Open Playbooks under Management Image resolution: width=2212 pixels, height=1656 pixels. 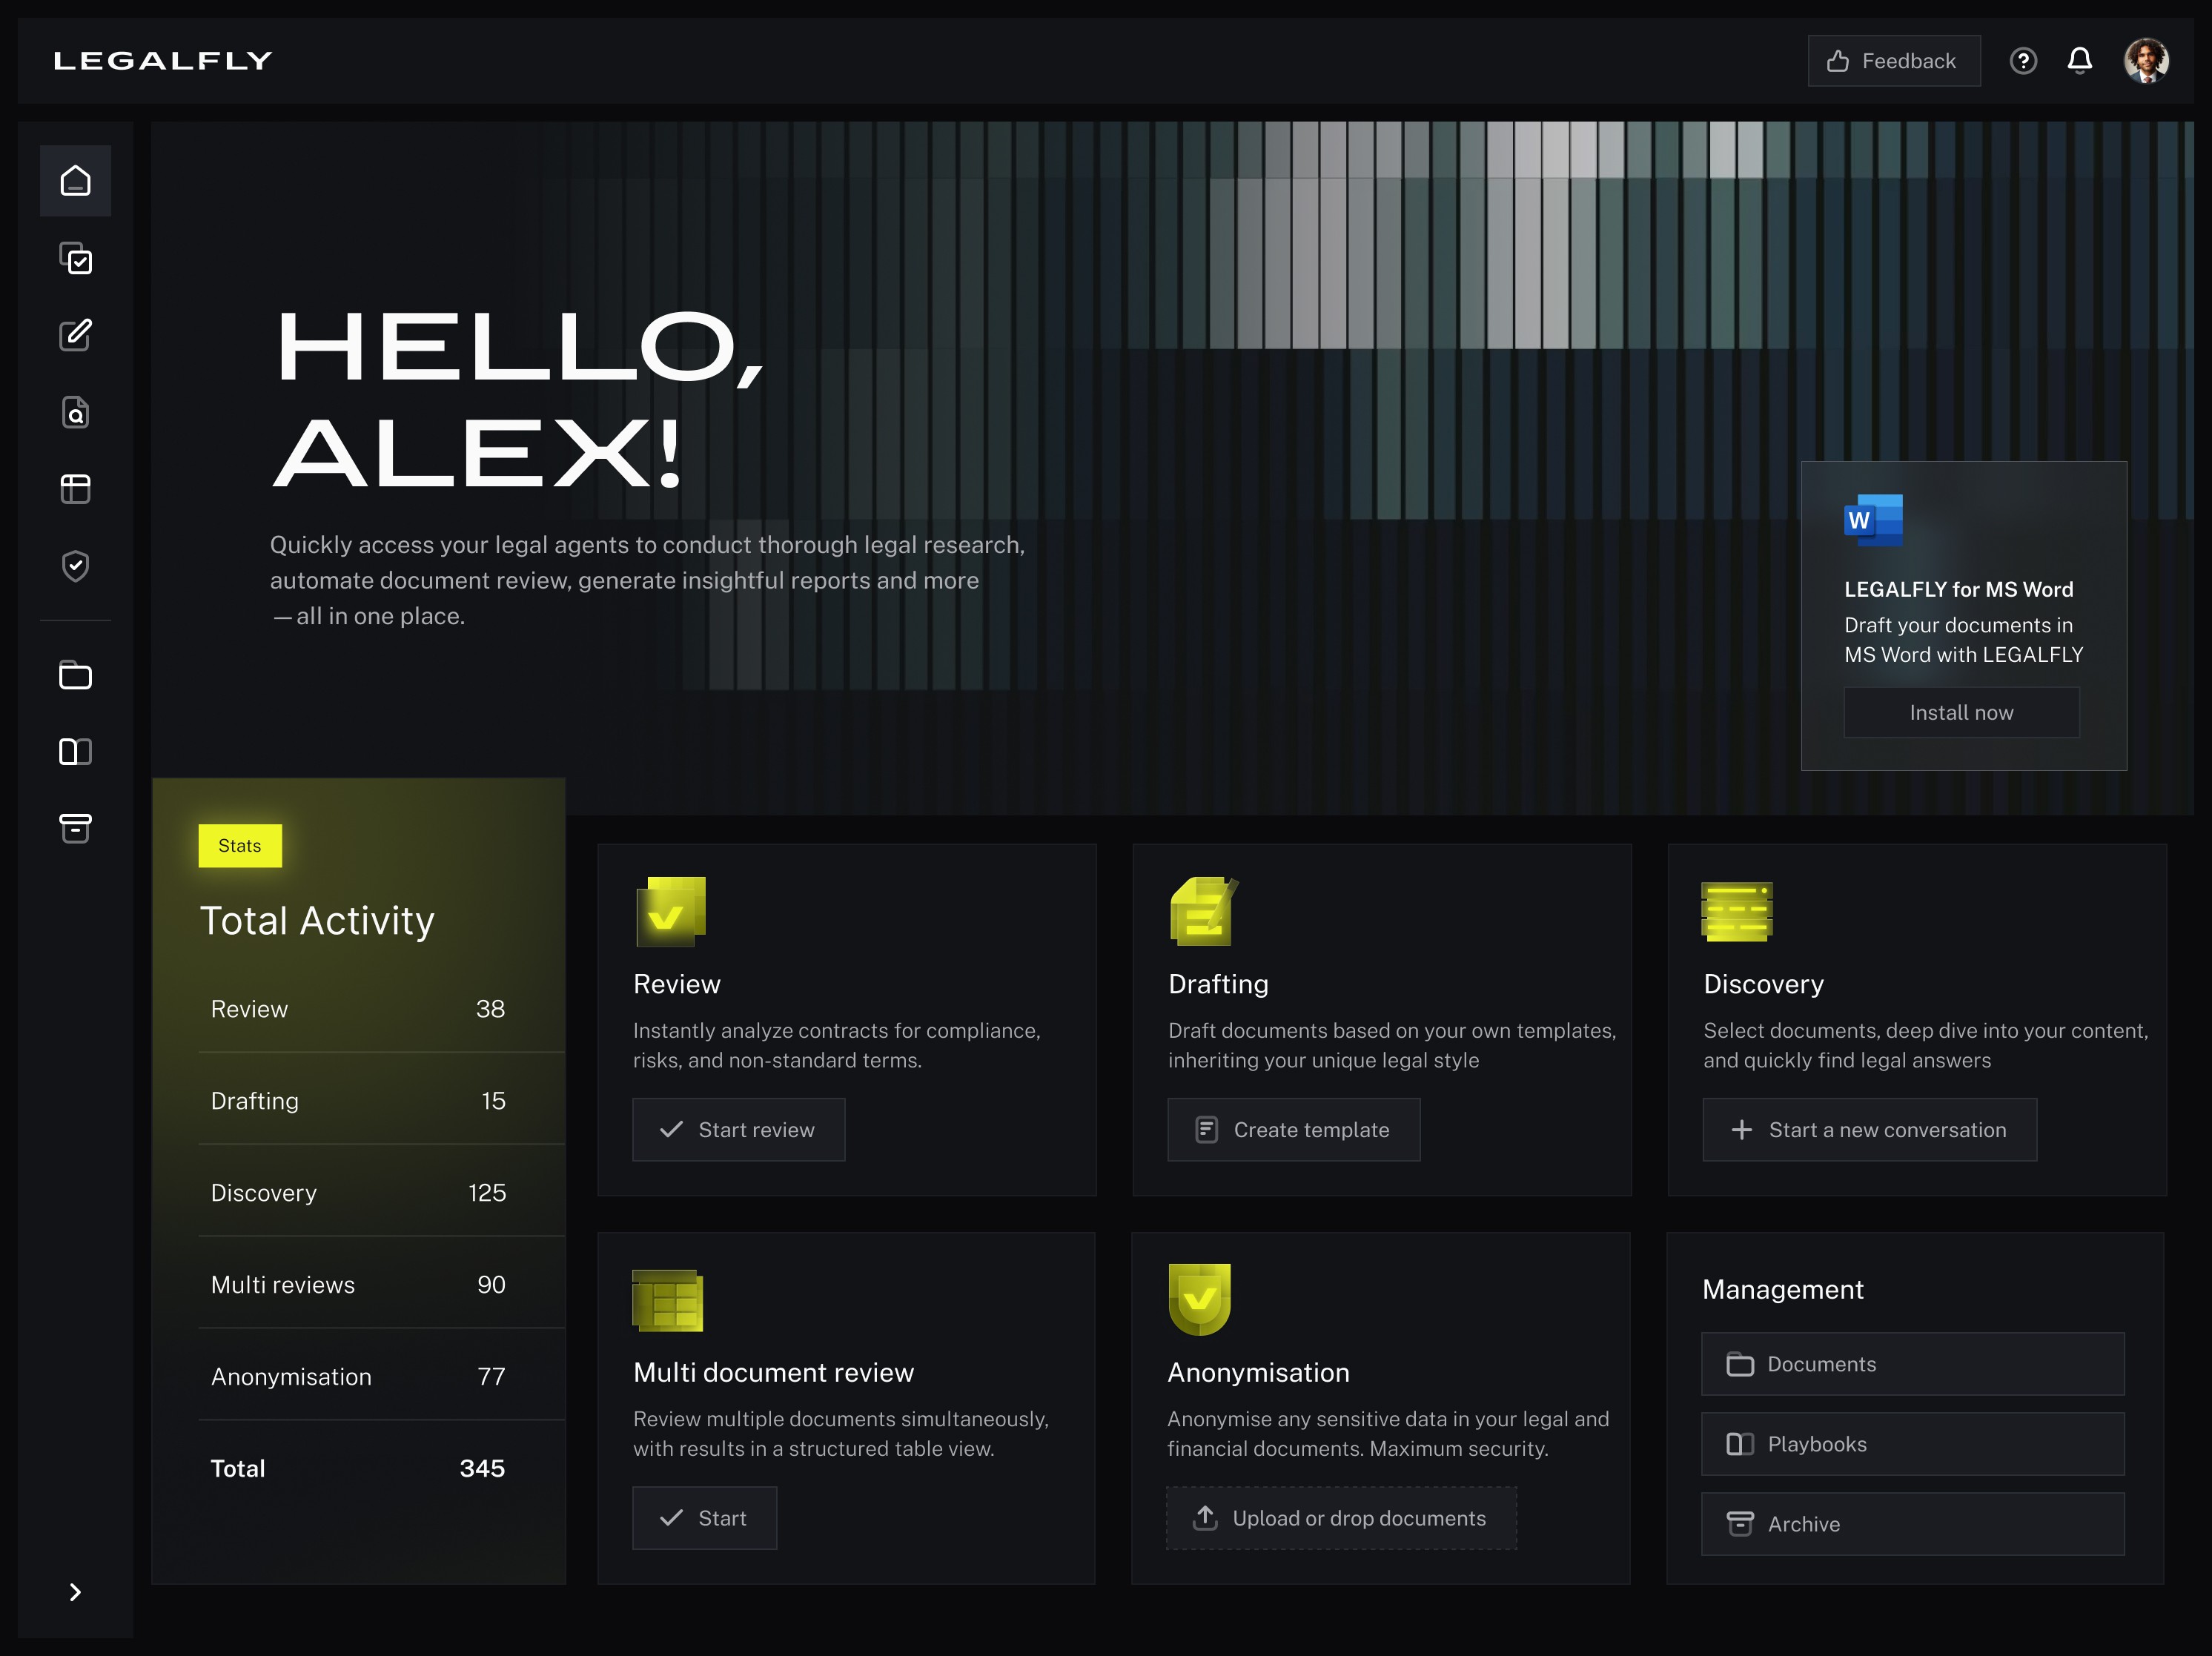click(x=1912, y=1444)
